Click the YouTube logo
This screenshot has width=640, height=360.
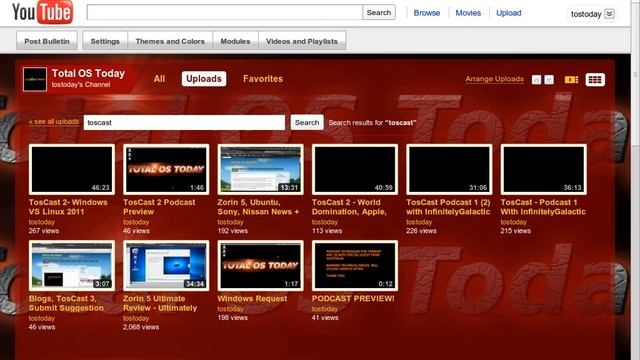pos(42,12)
